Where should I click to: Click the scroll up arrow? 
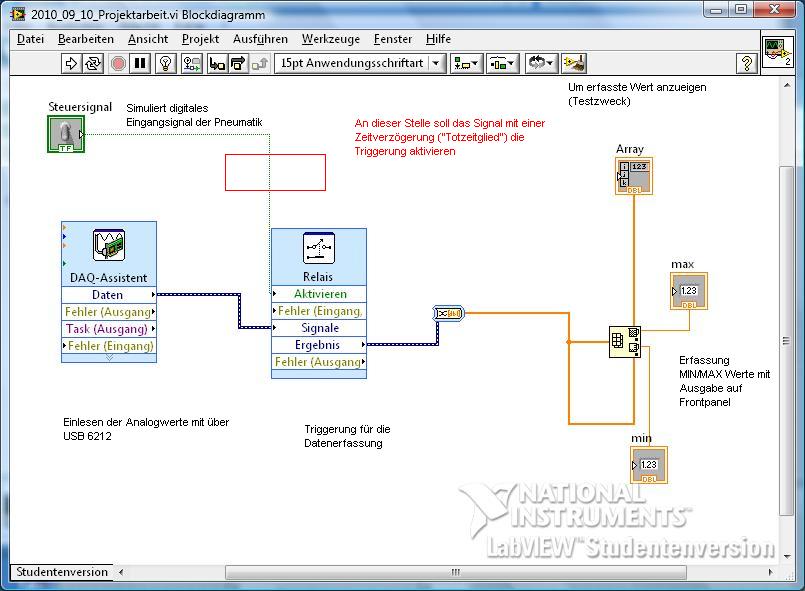click(x=787, y=85)
